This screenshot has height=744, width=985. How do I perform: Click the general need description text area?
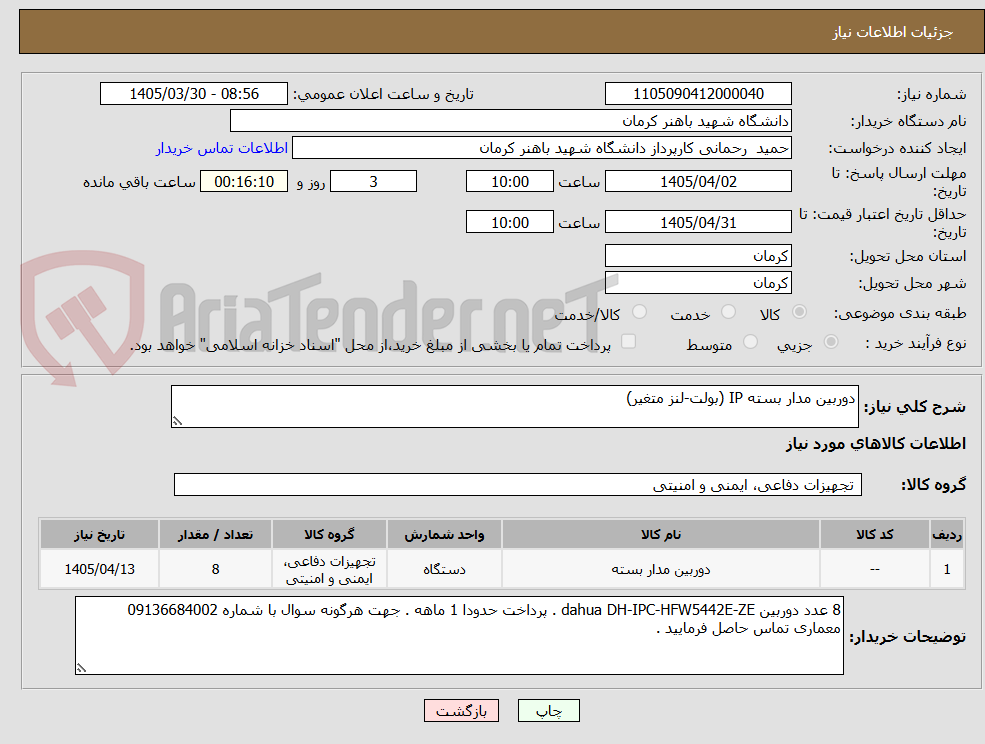point(514,407)
